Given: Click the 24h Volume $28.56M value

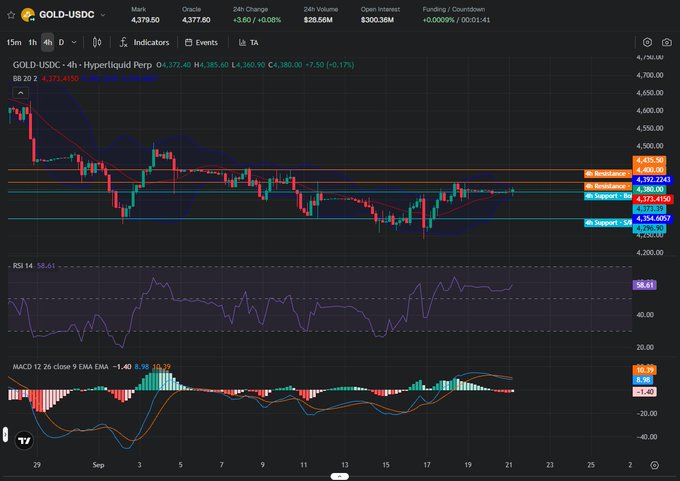Looking at the screenshot, I should (x=318, y=20).
